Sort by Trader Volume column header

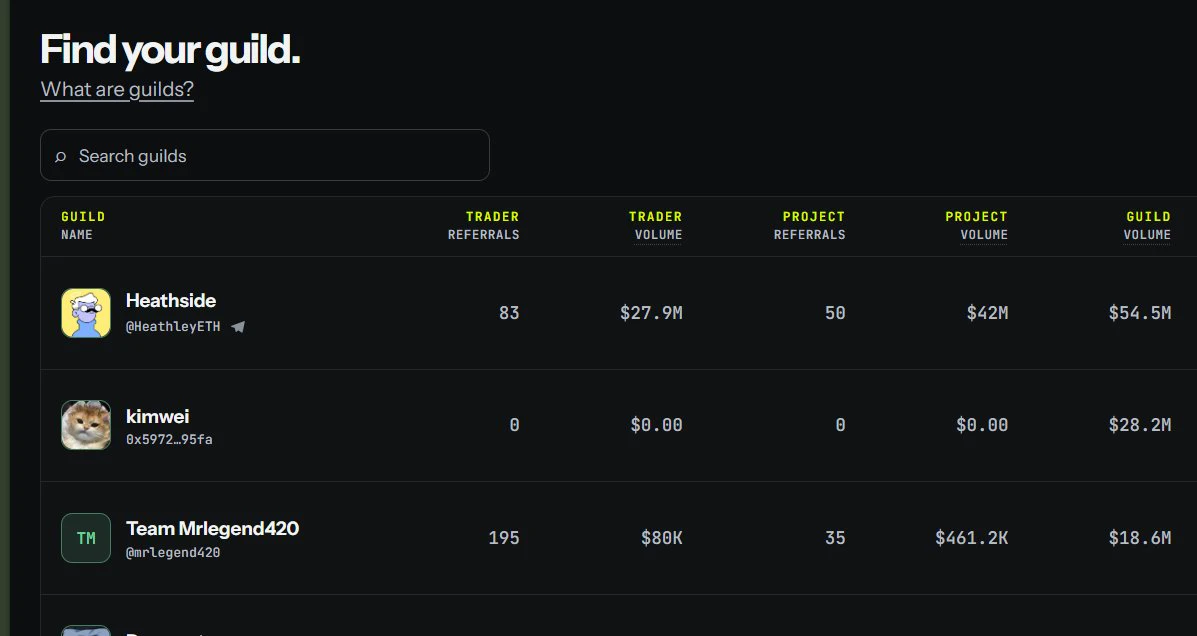pos(655,225)
